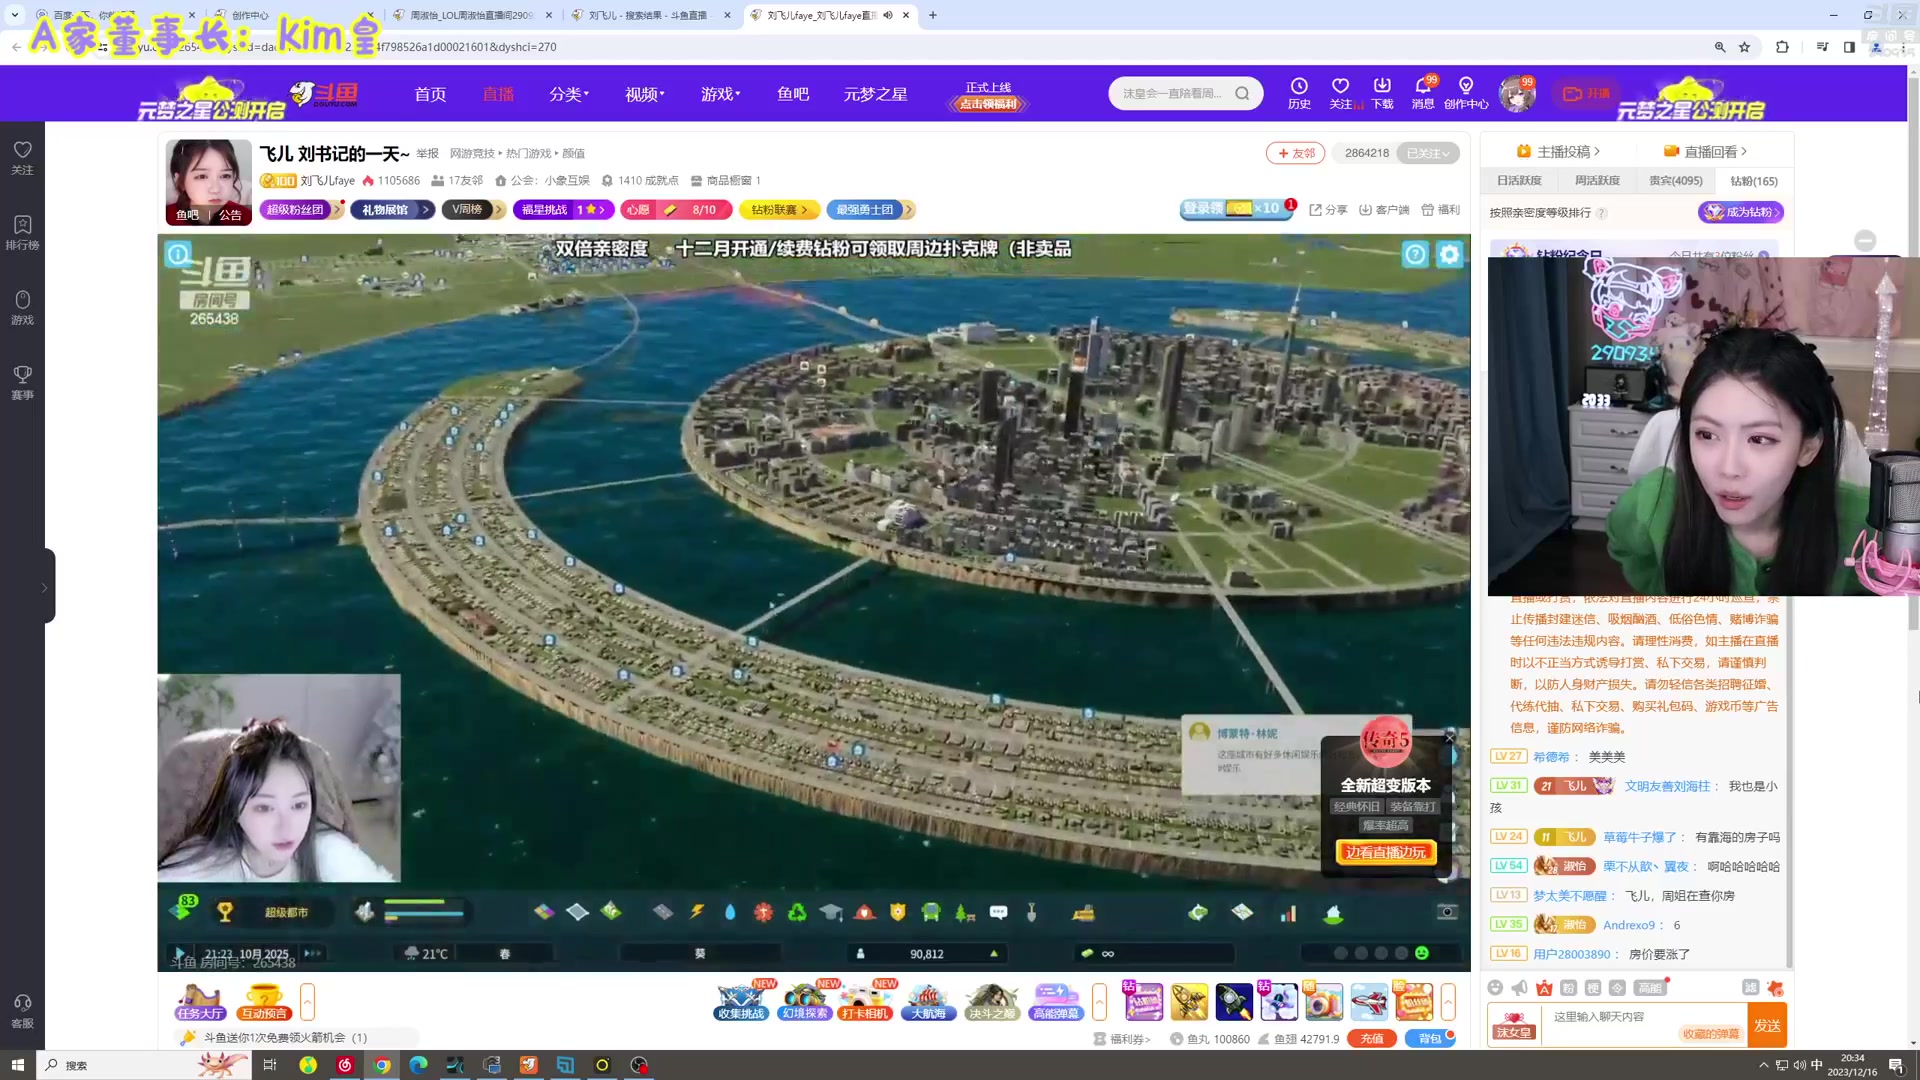This screenshot has height=1080, width=1920.
Task: Open 决斗之巅 activity icon
Action: (992, 1001)
